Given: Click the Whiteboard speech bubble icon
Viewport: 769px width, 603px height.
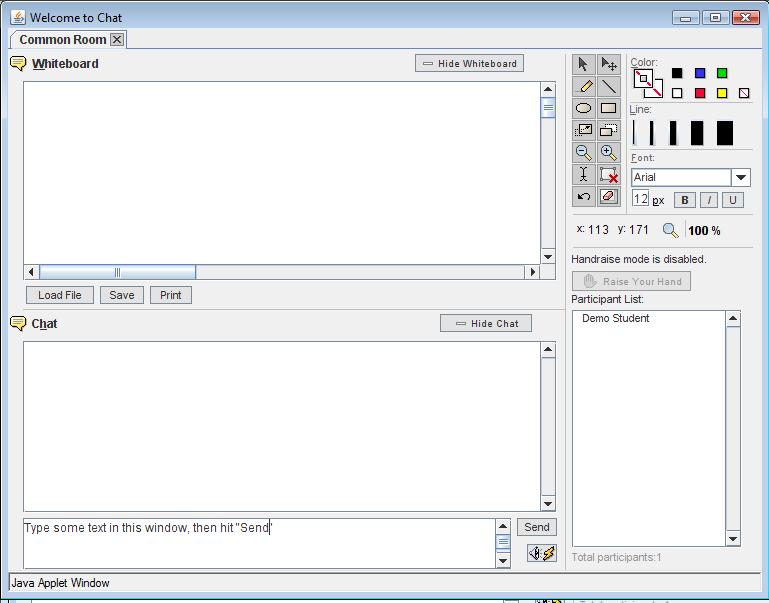Looking at the screenshot, I should [18, 64].
